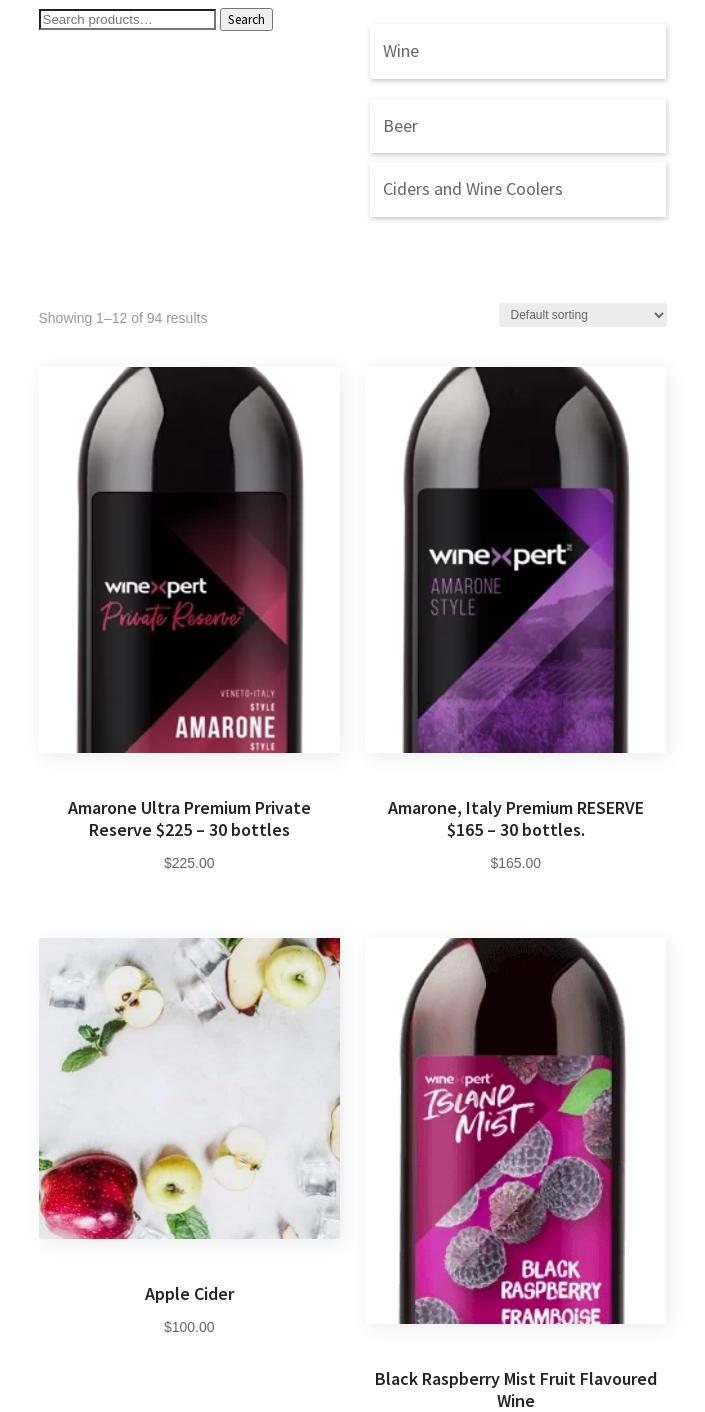Screen dimensions: 705x1412
Task: Open Amarone Private Reserve bottle image
Action: click(189, 560)
